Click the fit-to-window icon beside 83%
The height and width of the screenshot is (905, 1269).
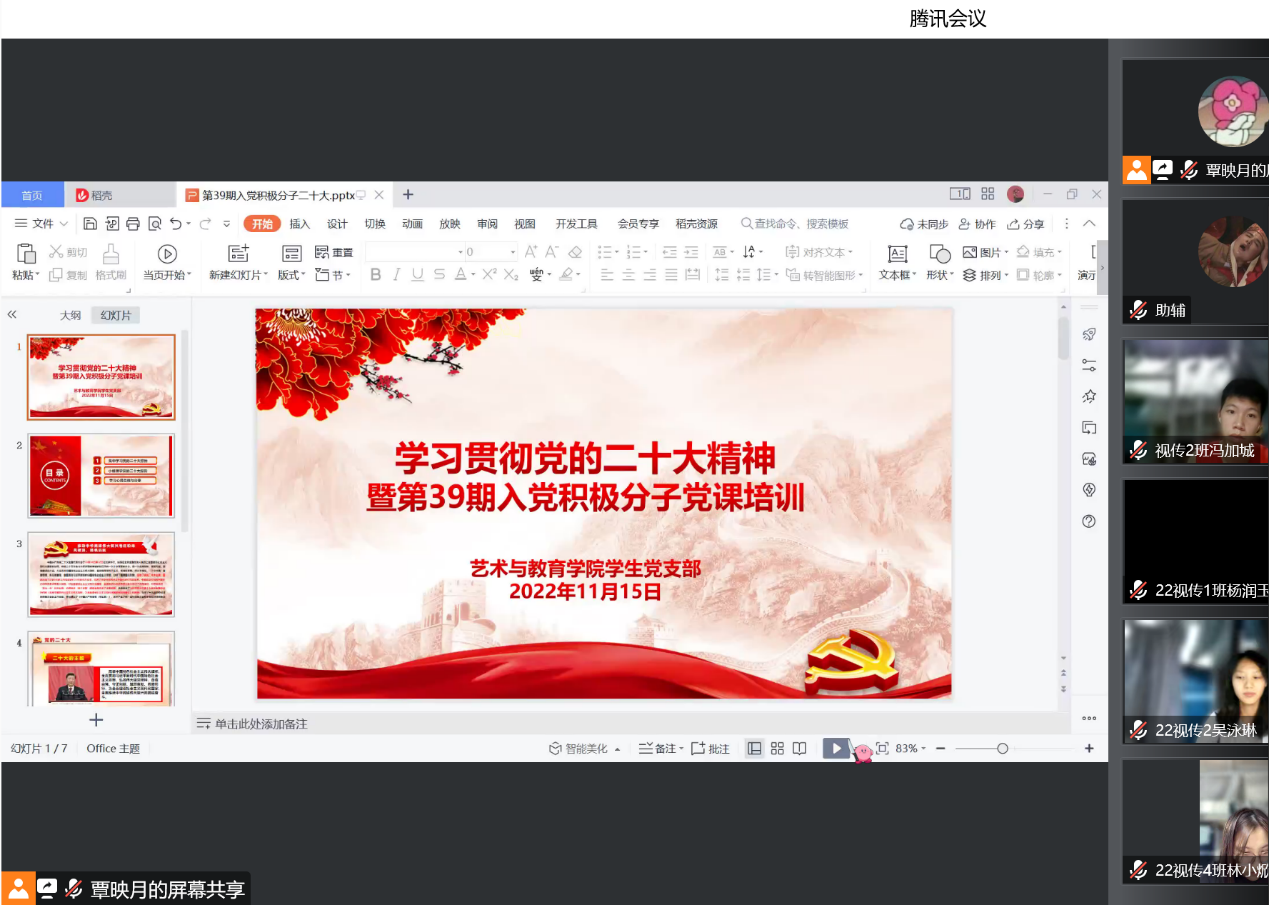[x=882, y=748]
